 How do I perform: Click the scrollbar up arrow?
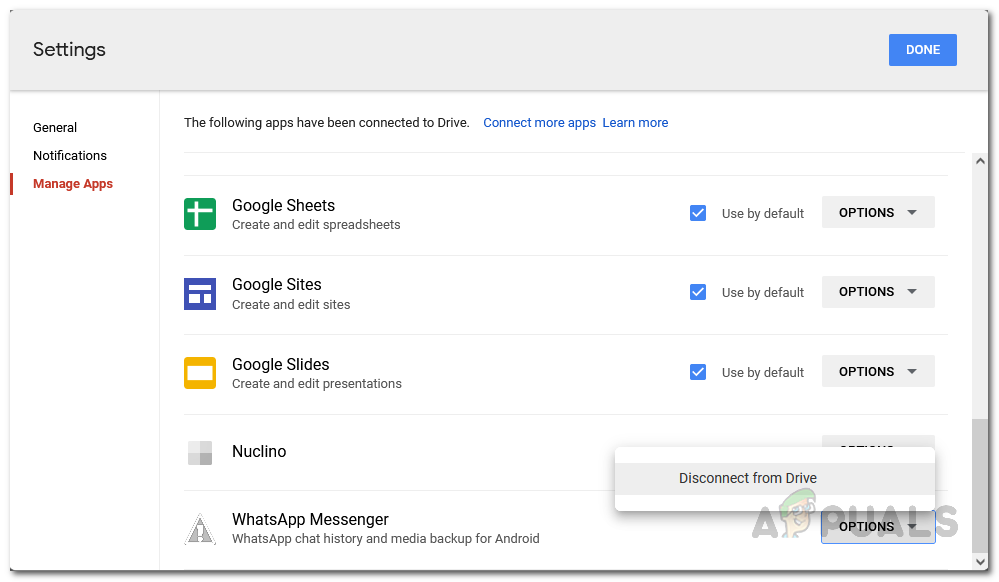tap(980, 161)
